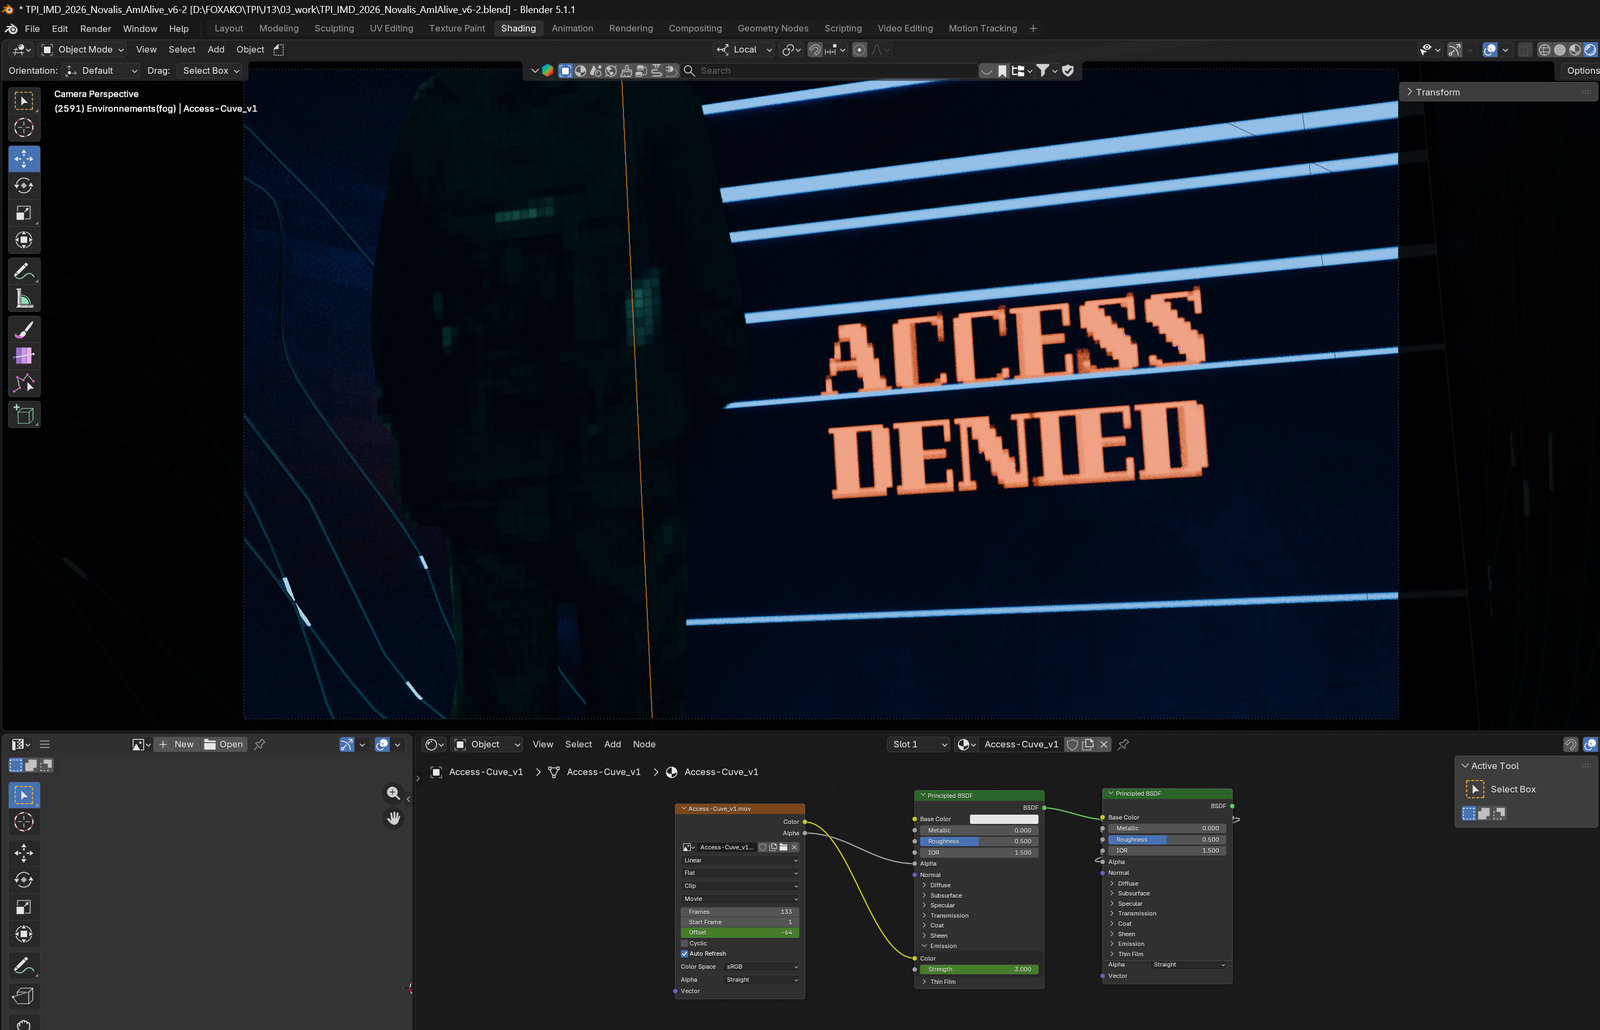
Task: Toggle fake user shield for Access-Cuve_v1 material
Action: click(1072, 744)
